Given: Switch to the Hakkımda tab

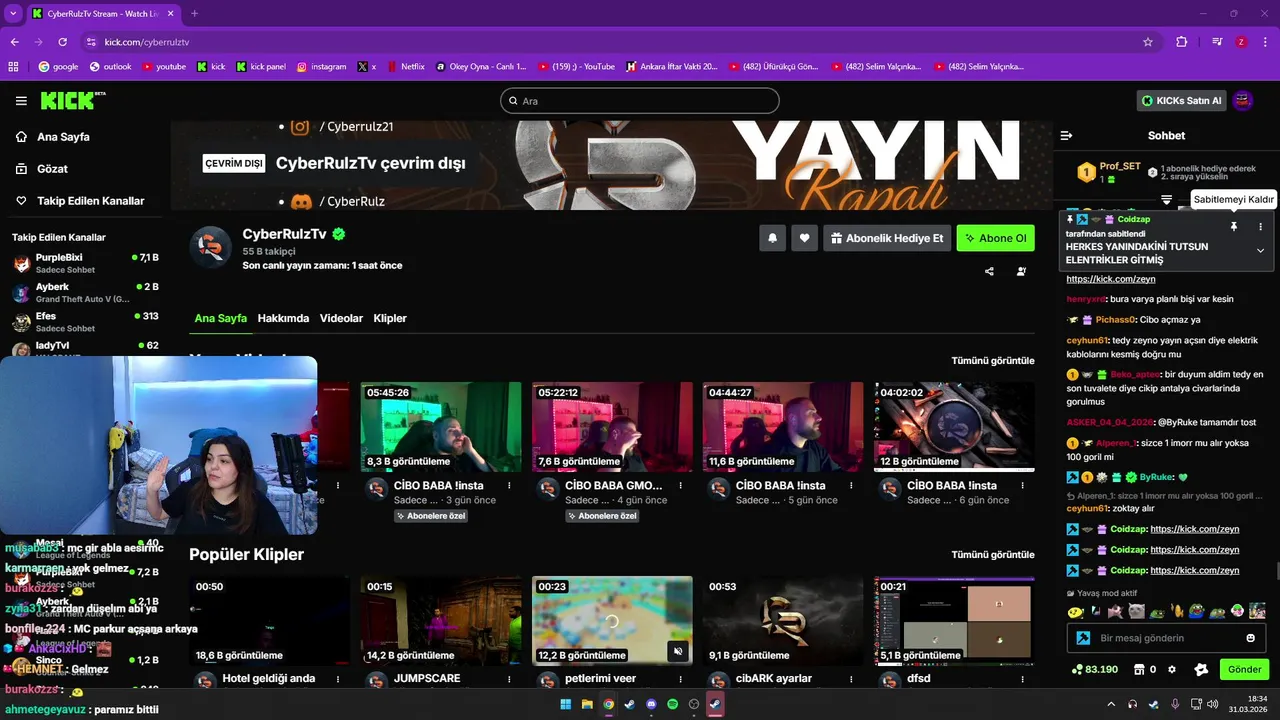Looking at the screenshot, I should click(283, 318).
